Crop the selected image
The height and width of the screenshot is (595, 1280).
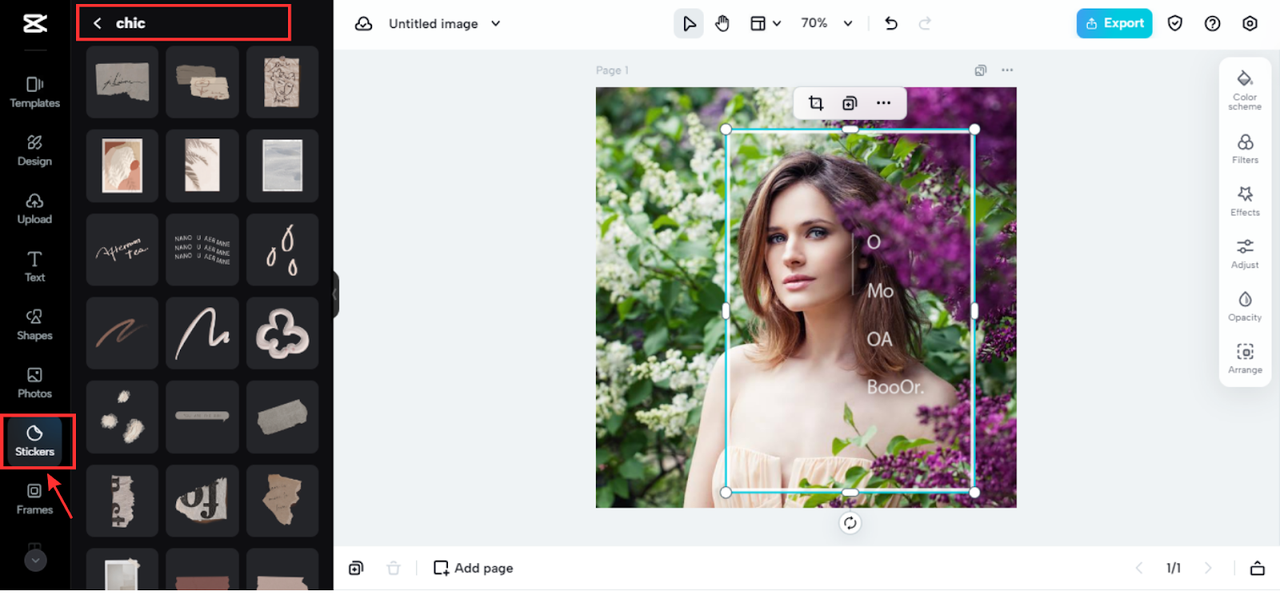pos(816,103)
